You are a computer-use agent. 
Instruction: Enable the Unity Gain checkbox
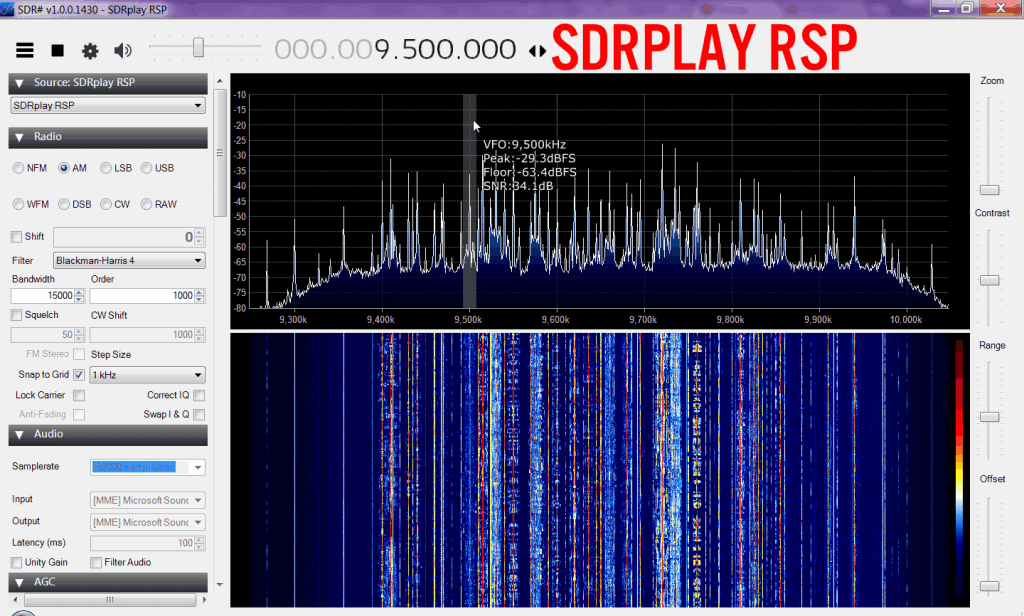click(16, 562)
